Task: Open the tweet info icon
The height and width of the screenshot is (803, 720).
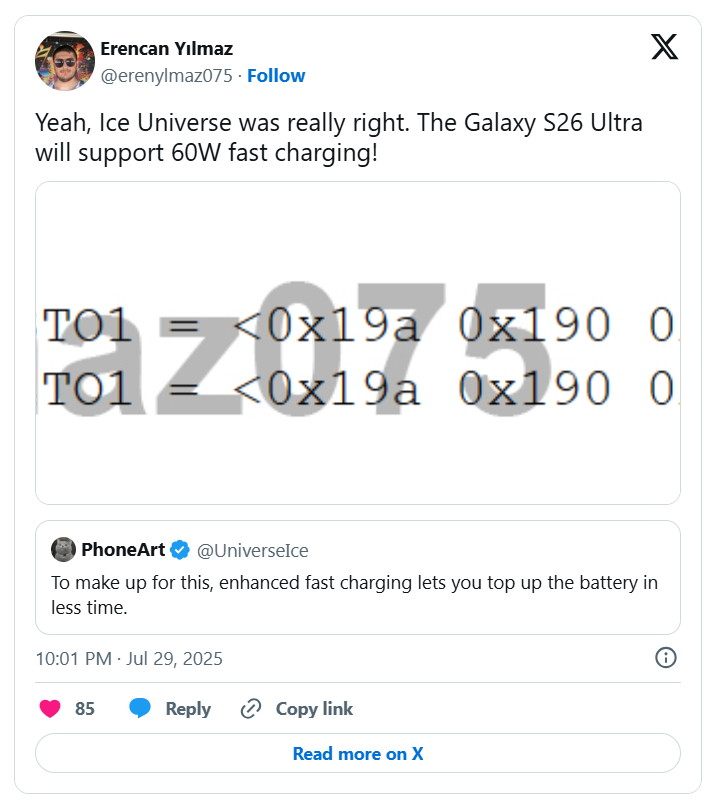Action: [x=665, y=657]
